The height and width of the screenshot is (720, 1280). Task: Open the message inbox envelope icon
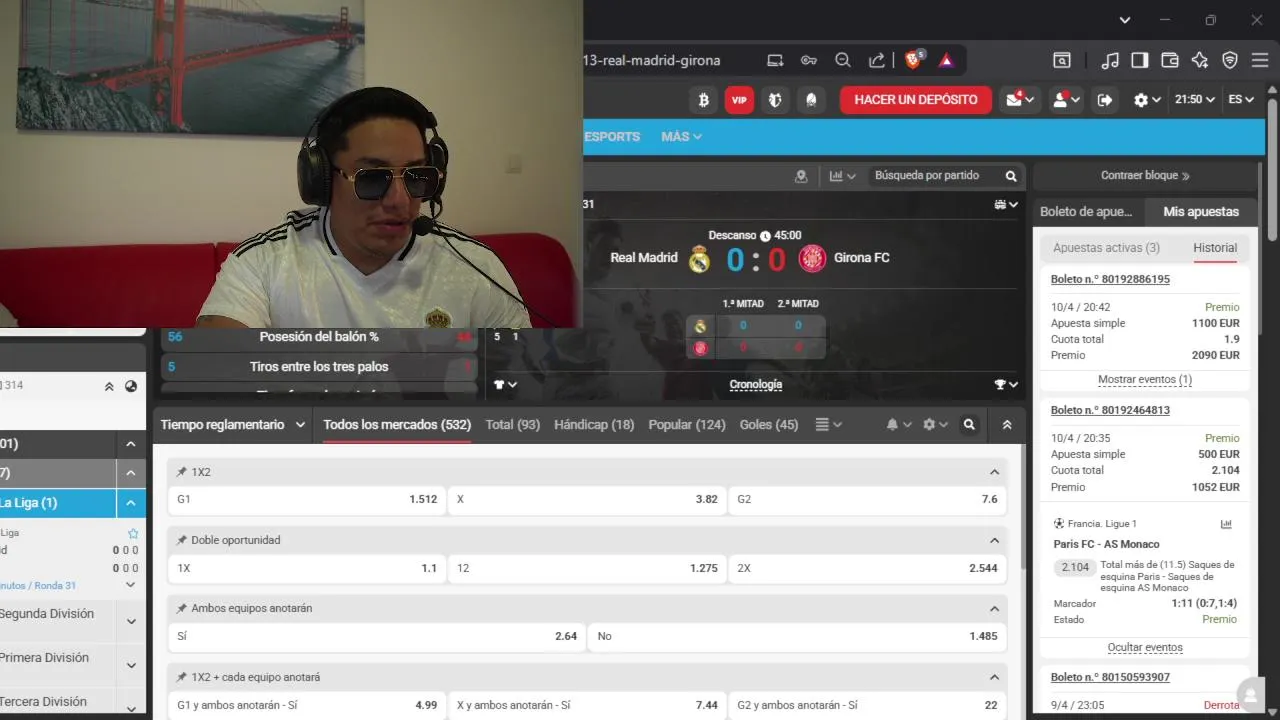1015,99
